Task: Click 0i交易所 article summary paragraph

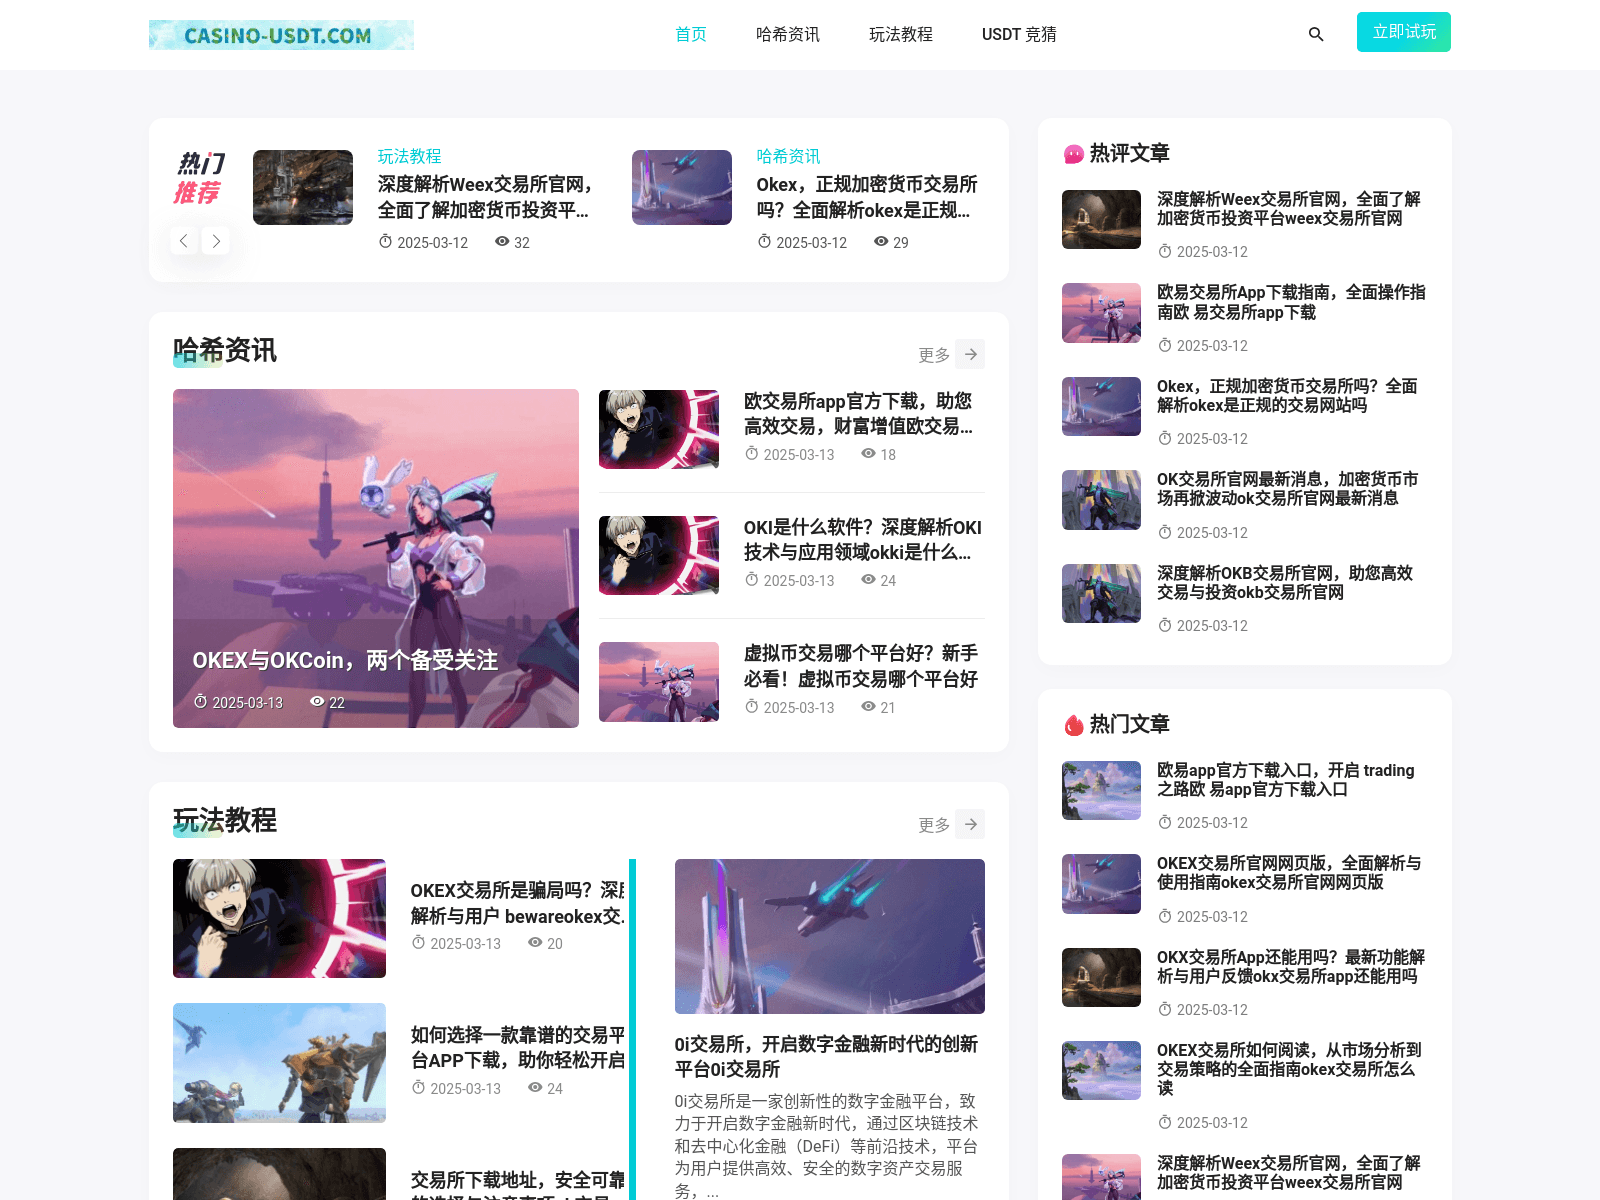Action: (826, 1145)
